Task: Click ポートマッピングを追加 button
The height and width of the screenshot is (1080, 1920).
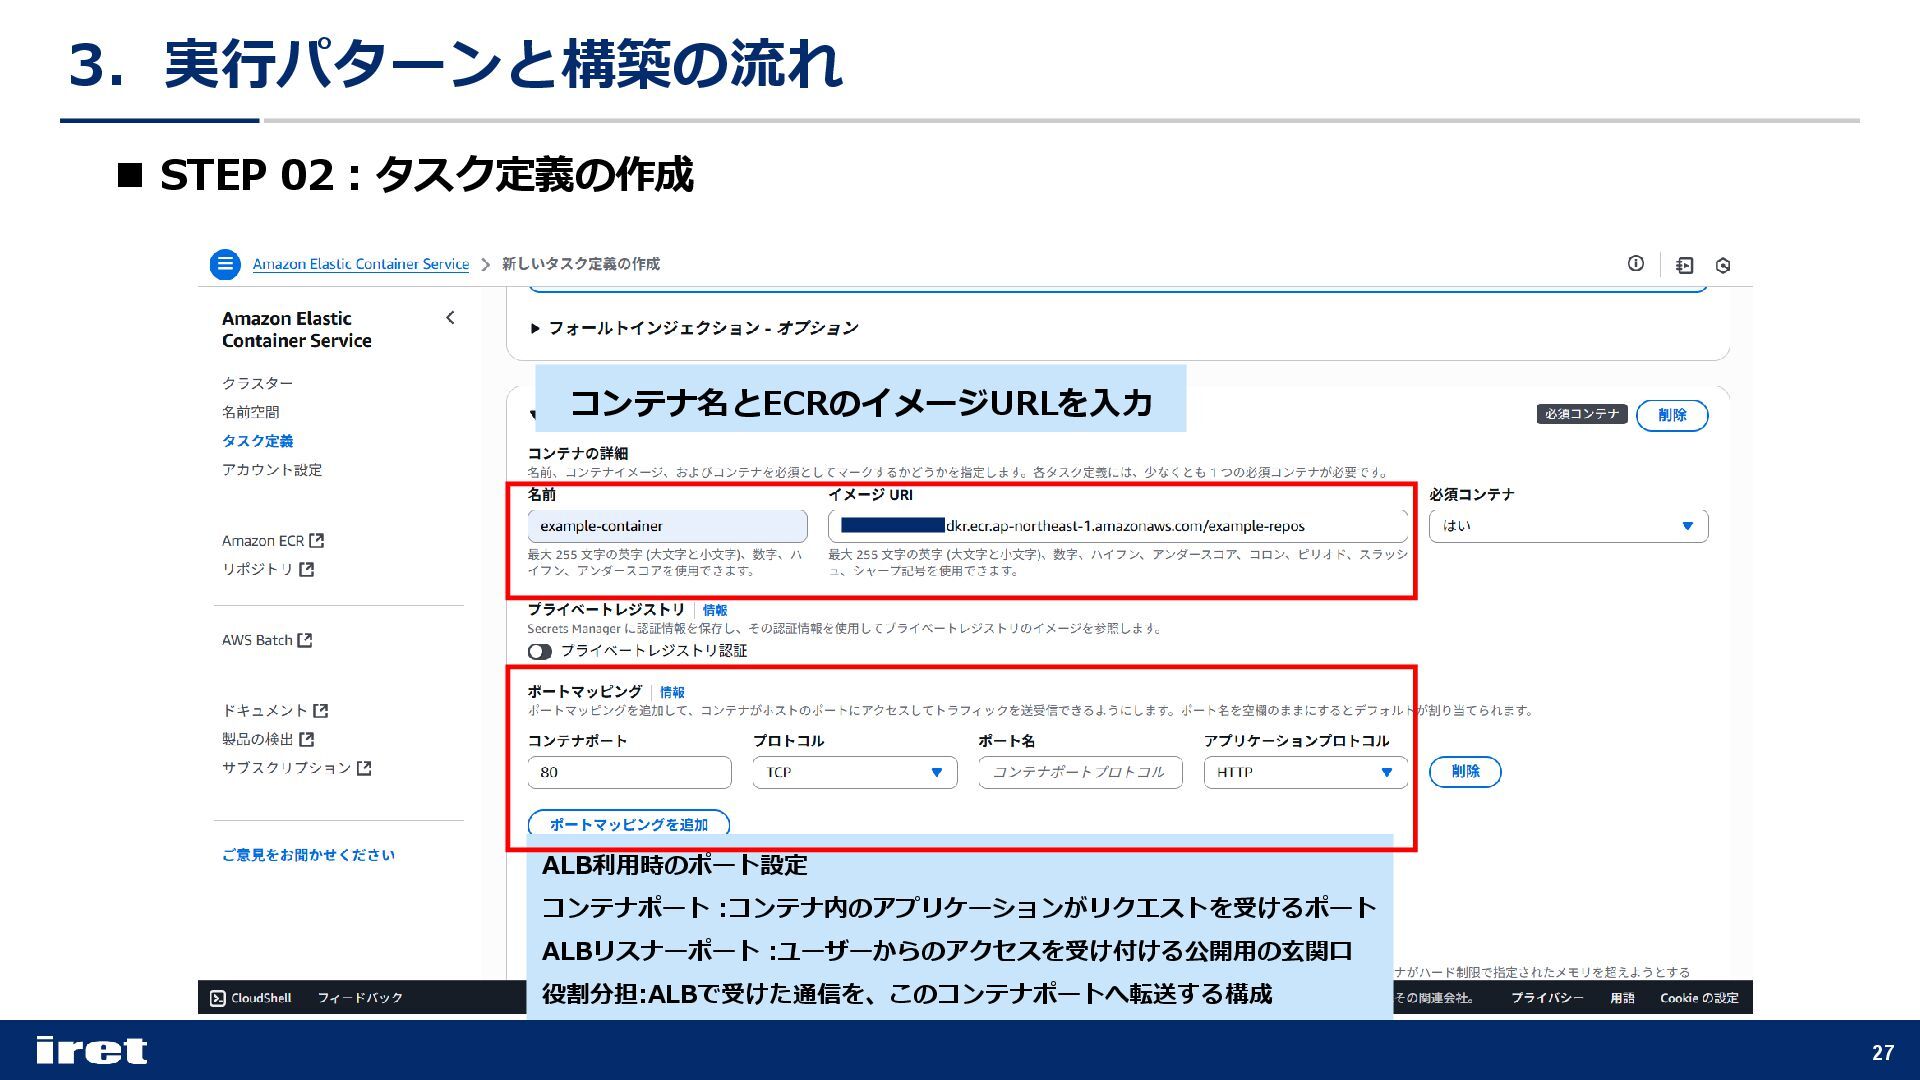Action: (x=629, y=824)
